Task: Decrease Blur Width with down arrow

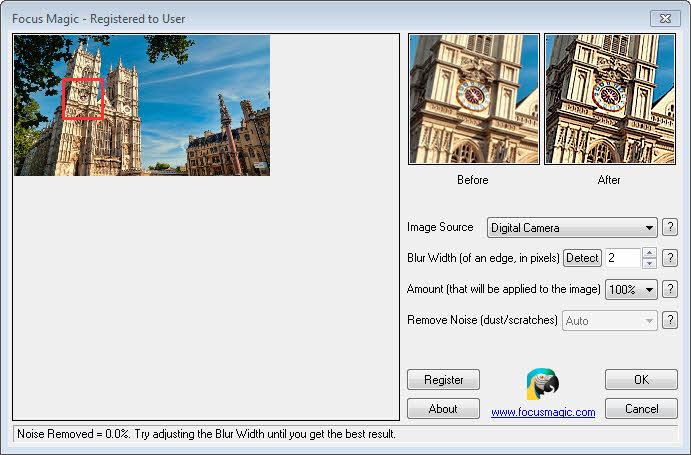Action: point(650,263)
